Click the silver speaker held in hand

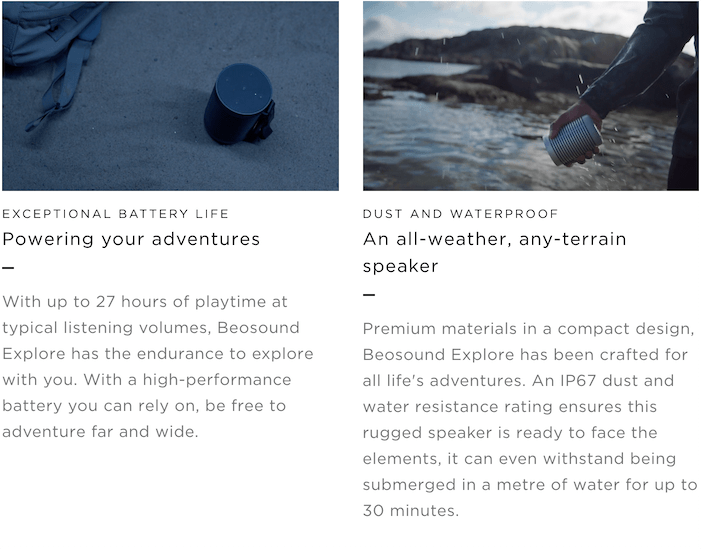(573, 140)
